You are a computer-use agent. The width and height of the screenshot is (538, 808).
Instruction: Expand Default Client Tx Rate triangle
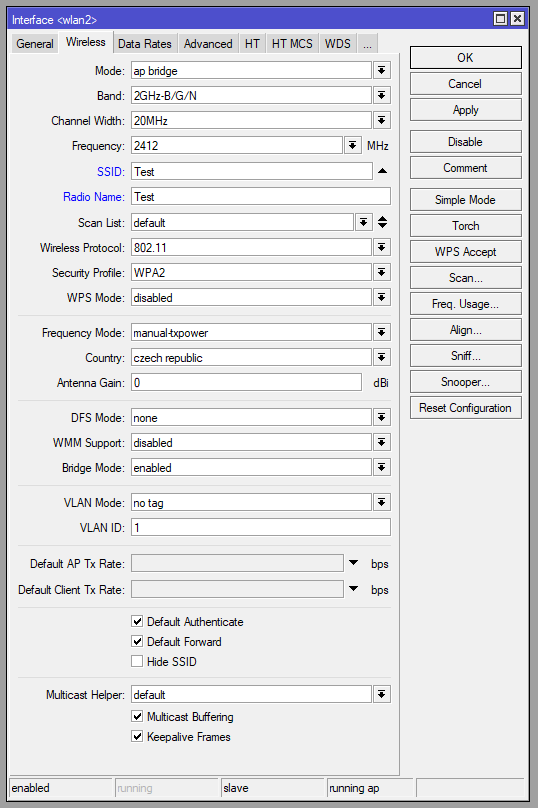354,588
